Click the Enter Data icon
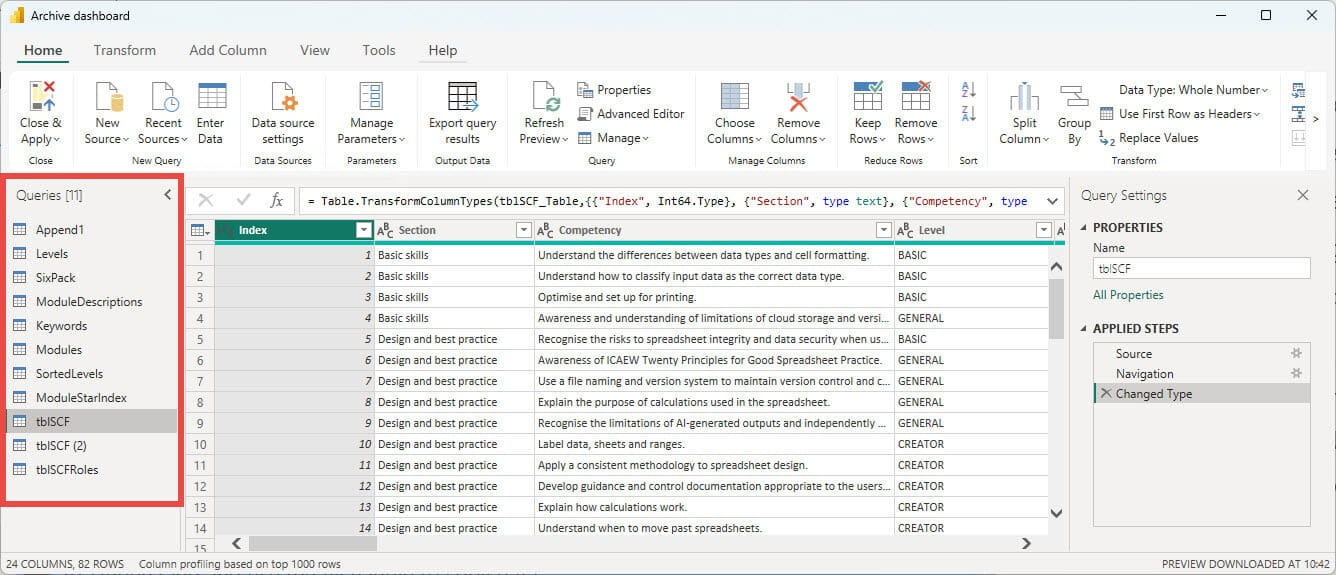This screenshot has width=1336, height=575. tap(211, 97)
